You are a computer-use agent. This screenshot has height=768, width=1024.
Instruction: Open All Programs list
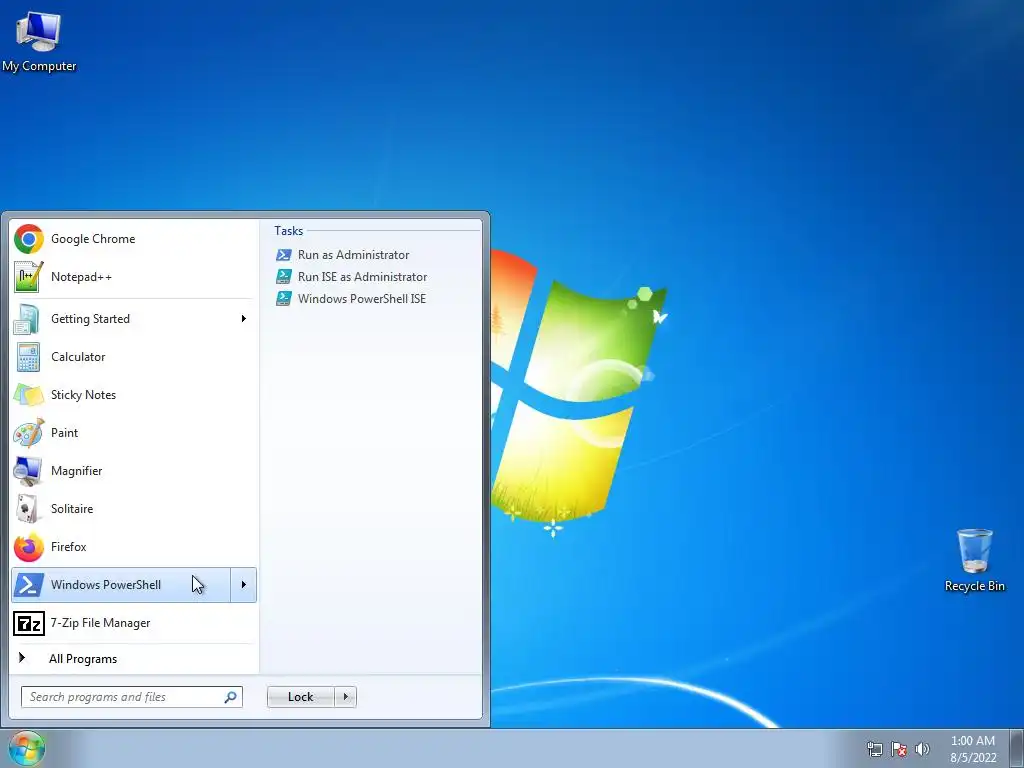pyautogui.click(x=83, y=659)
